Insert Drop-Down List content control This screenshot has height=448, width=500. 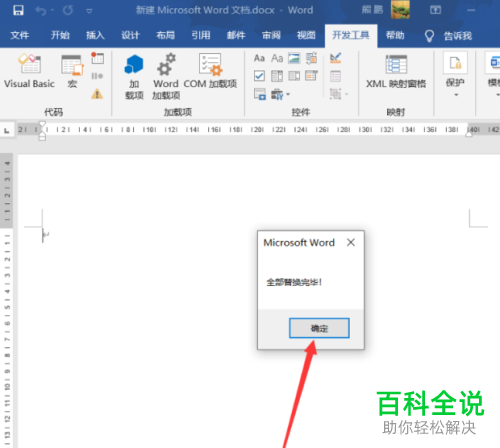294,76
